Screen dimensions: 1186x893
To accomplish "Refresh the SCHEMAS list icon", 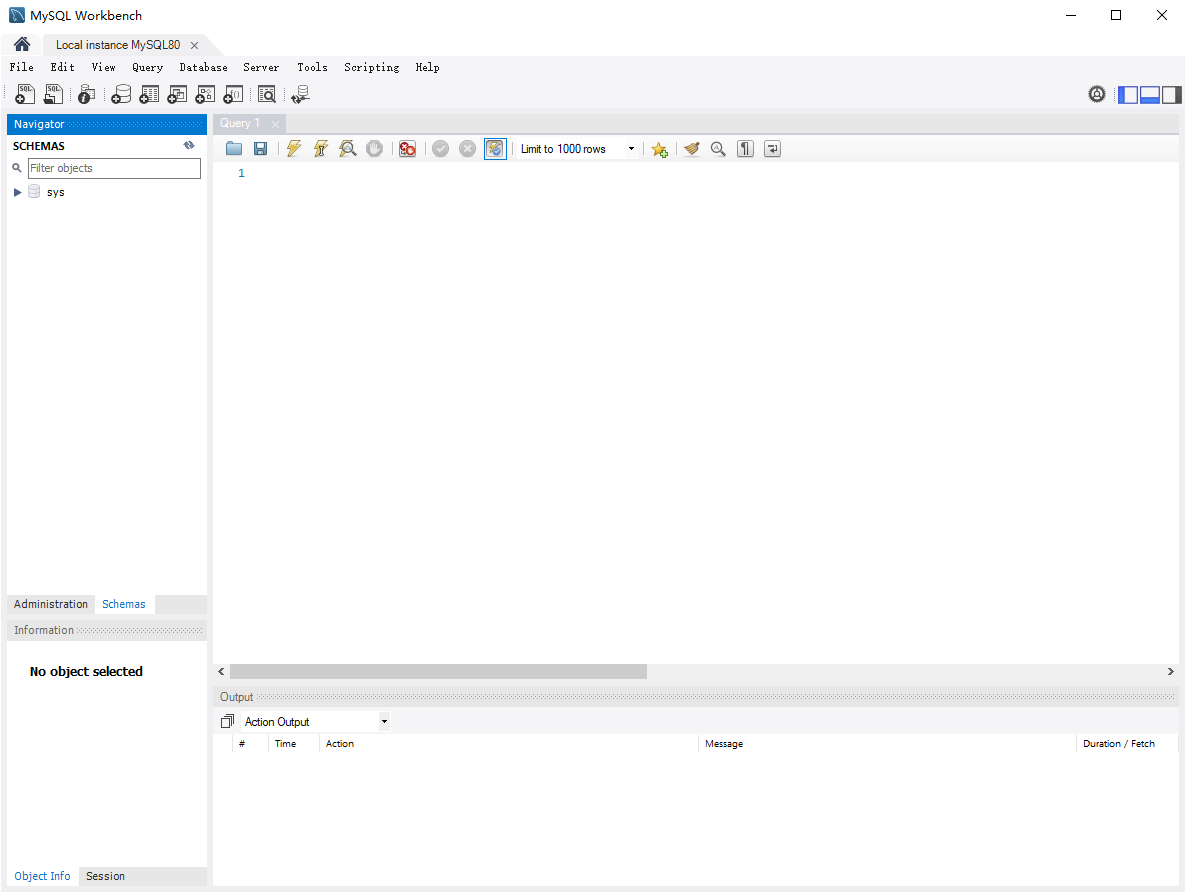I will pyautogui.click(x=189, y=145).
